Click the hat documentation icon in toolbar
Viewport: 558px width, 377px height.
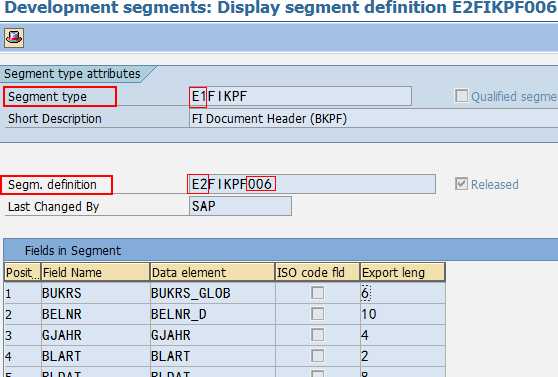(x=14, y=38)
